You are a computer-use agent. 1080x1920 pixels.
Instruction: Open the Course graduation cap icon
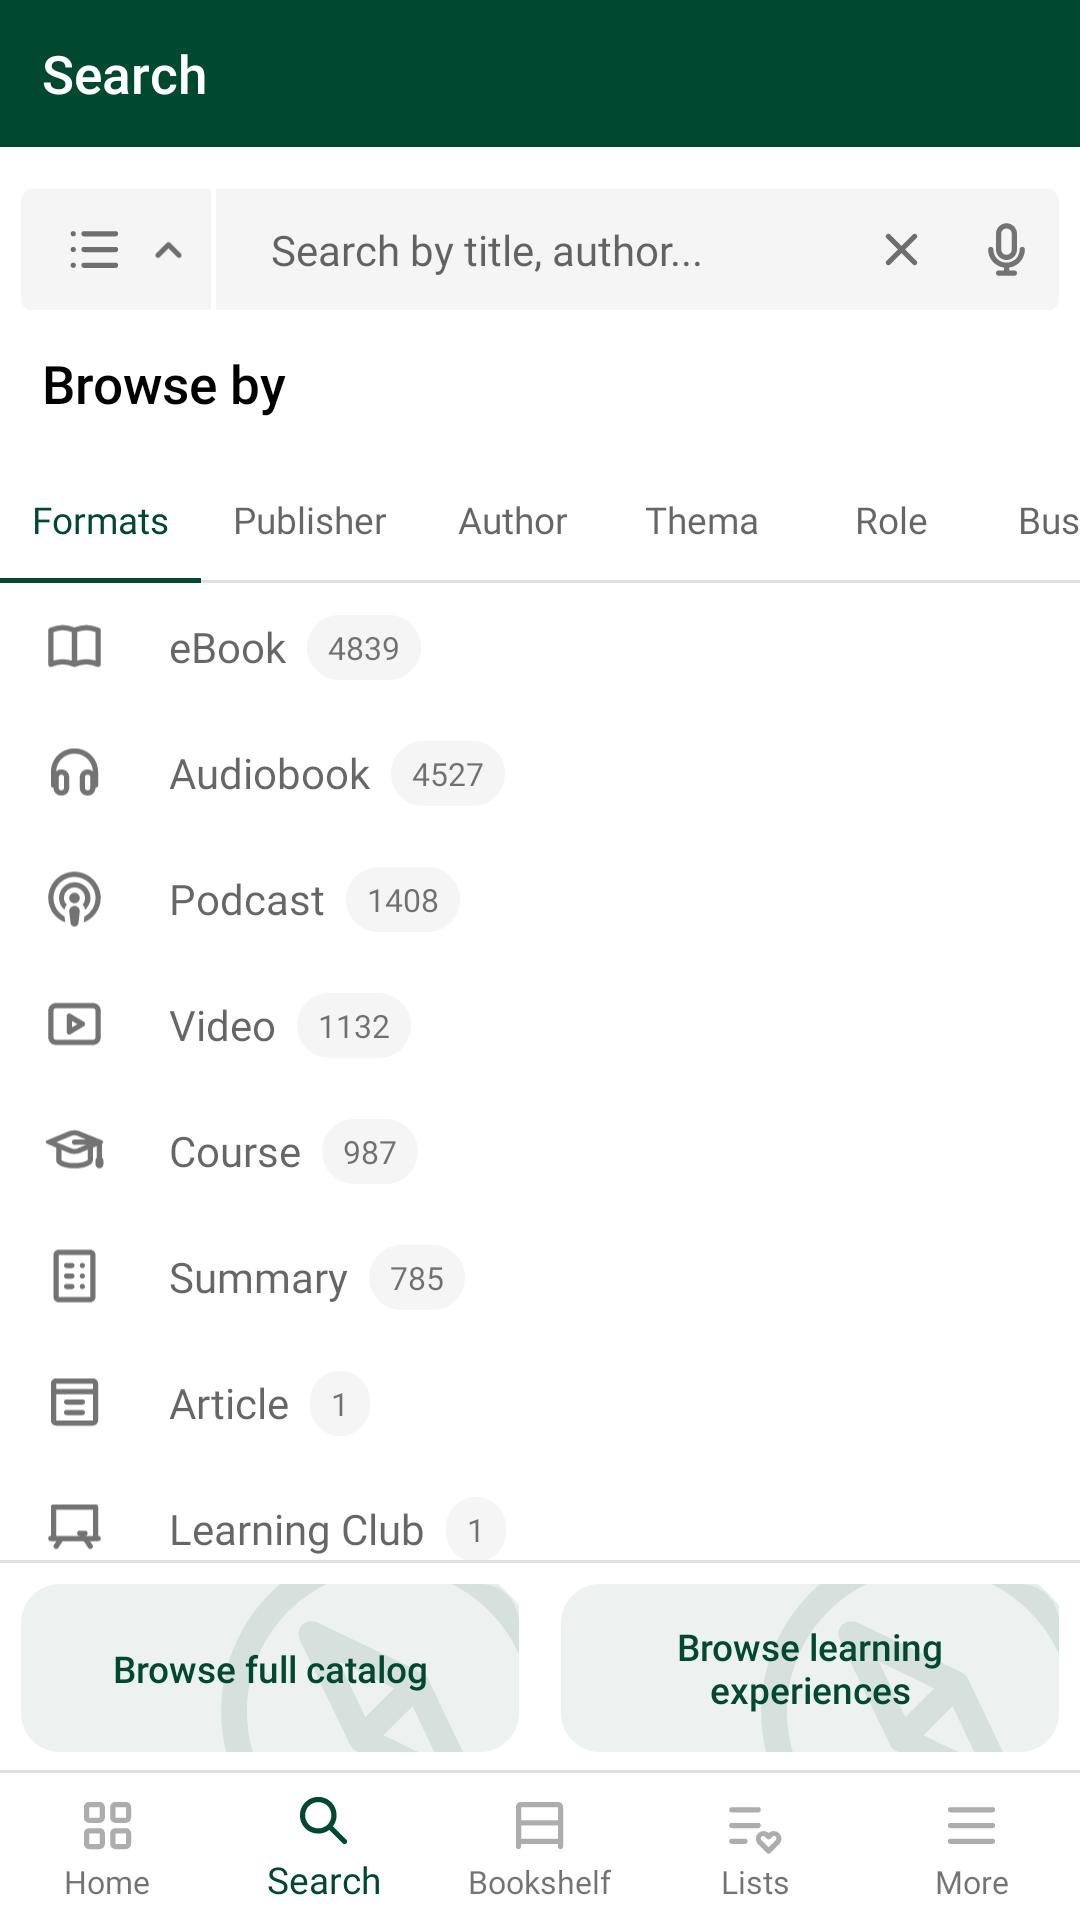(75, 1151)
